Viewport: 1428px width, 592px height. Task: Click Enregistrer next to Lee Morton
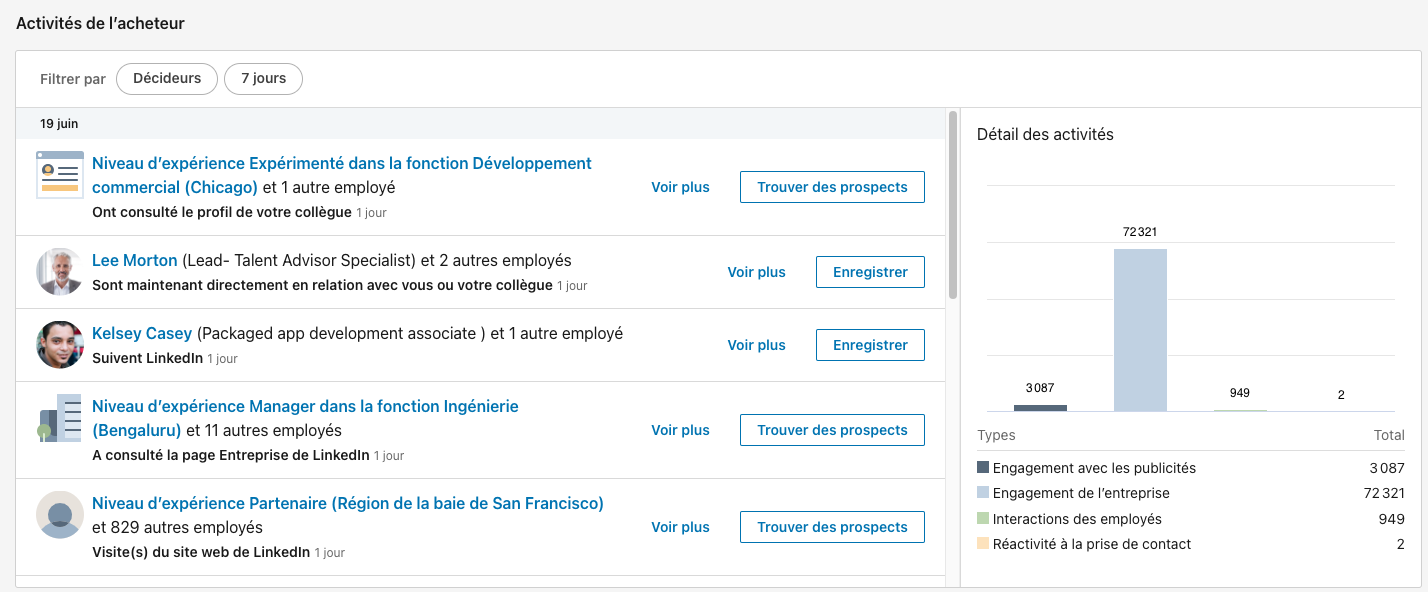(x=870, y=272)
